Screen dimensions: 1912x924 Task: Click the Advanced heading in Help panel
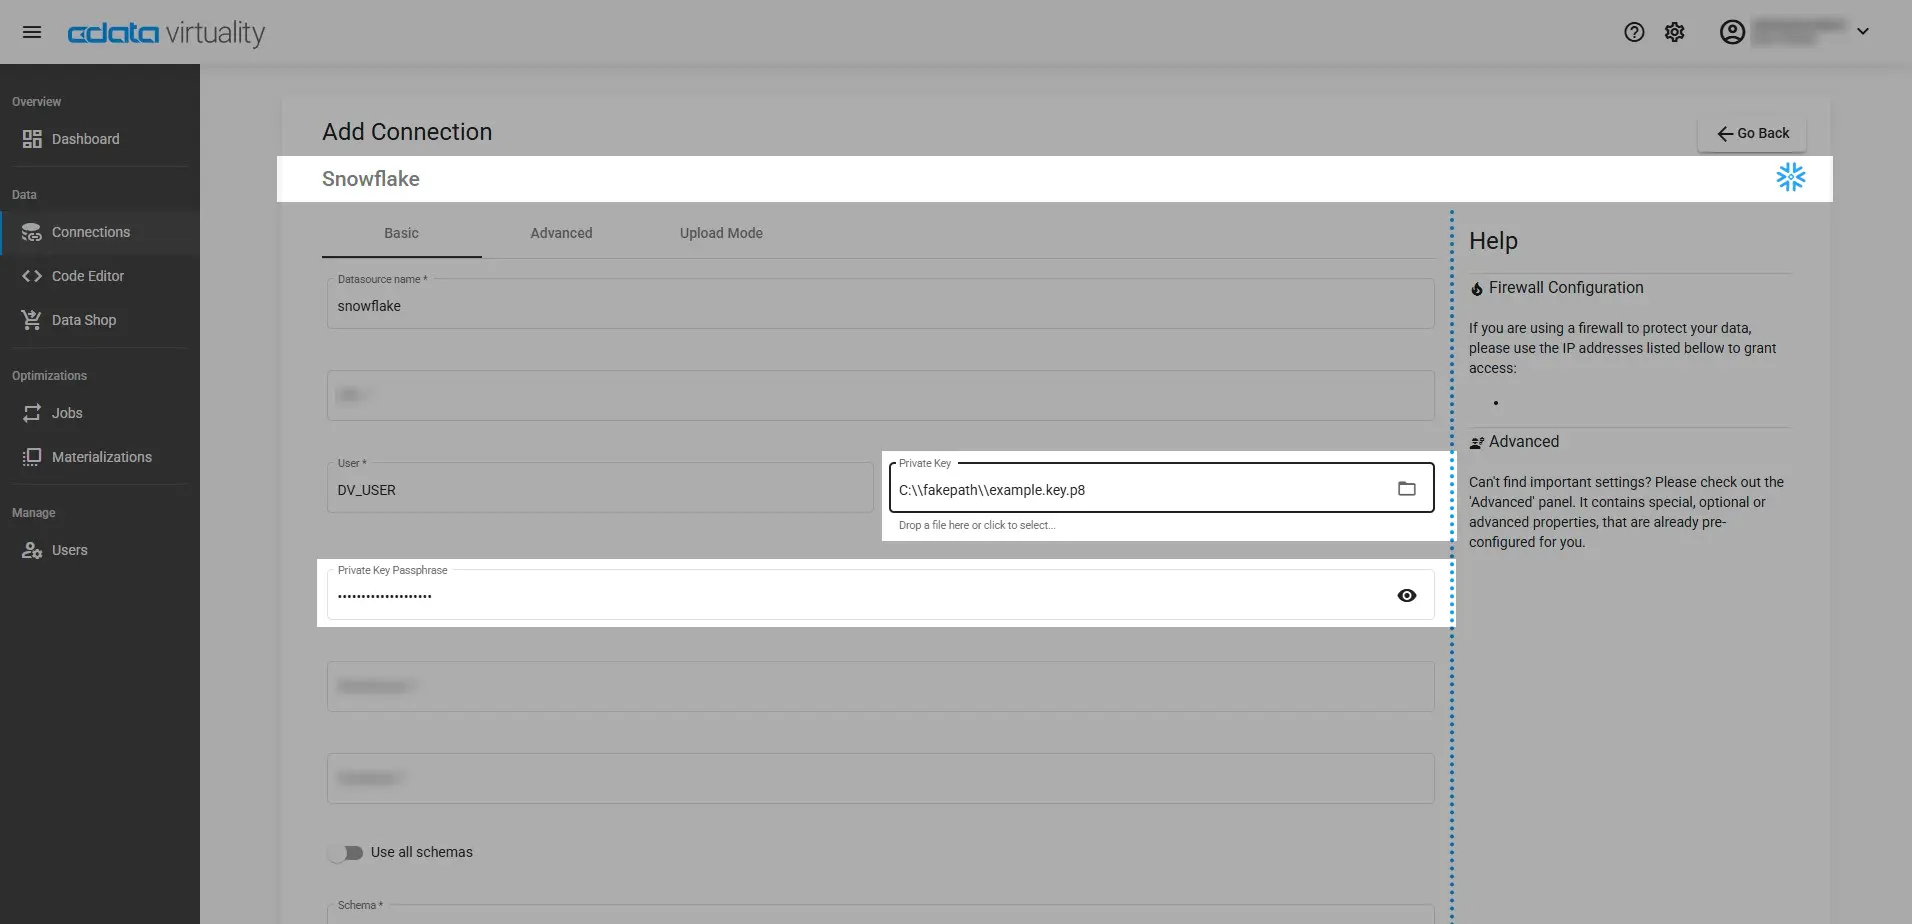[x=1524, y=442]
